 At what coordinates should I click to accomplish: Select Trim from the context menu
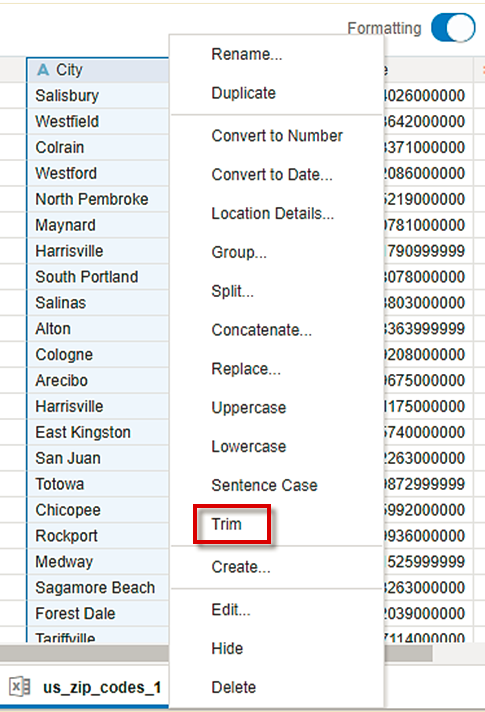pos(226,524)
